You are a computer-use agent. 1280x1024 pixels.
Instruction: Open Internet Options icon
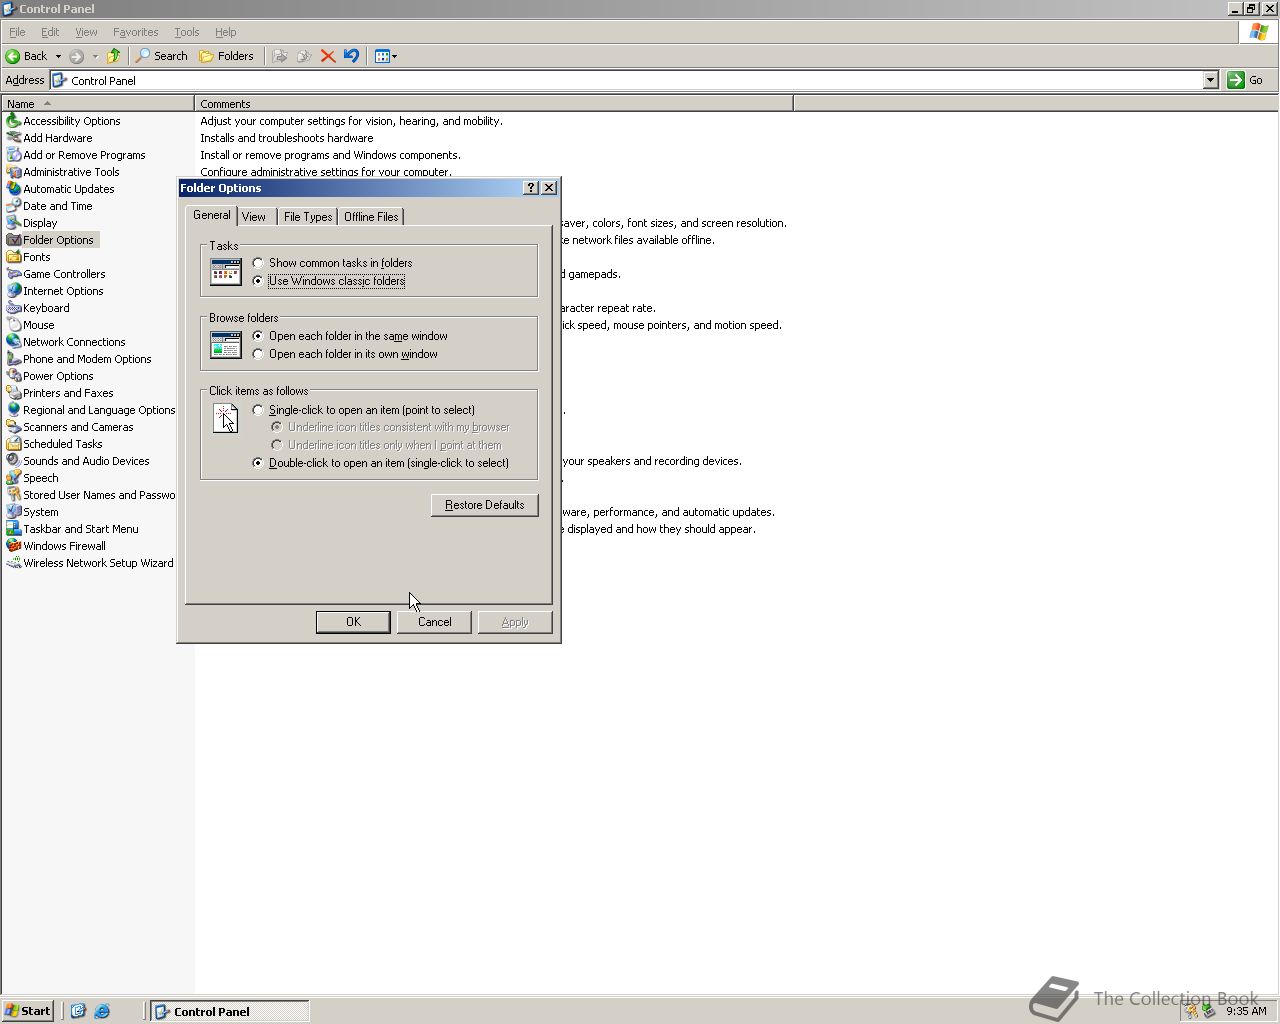pos(14,291)
